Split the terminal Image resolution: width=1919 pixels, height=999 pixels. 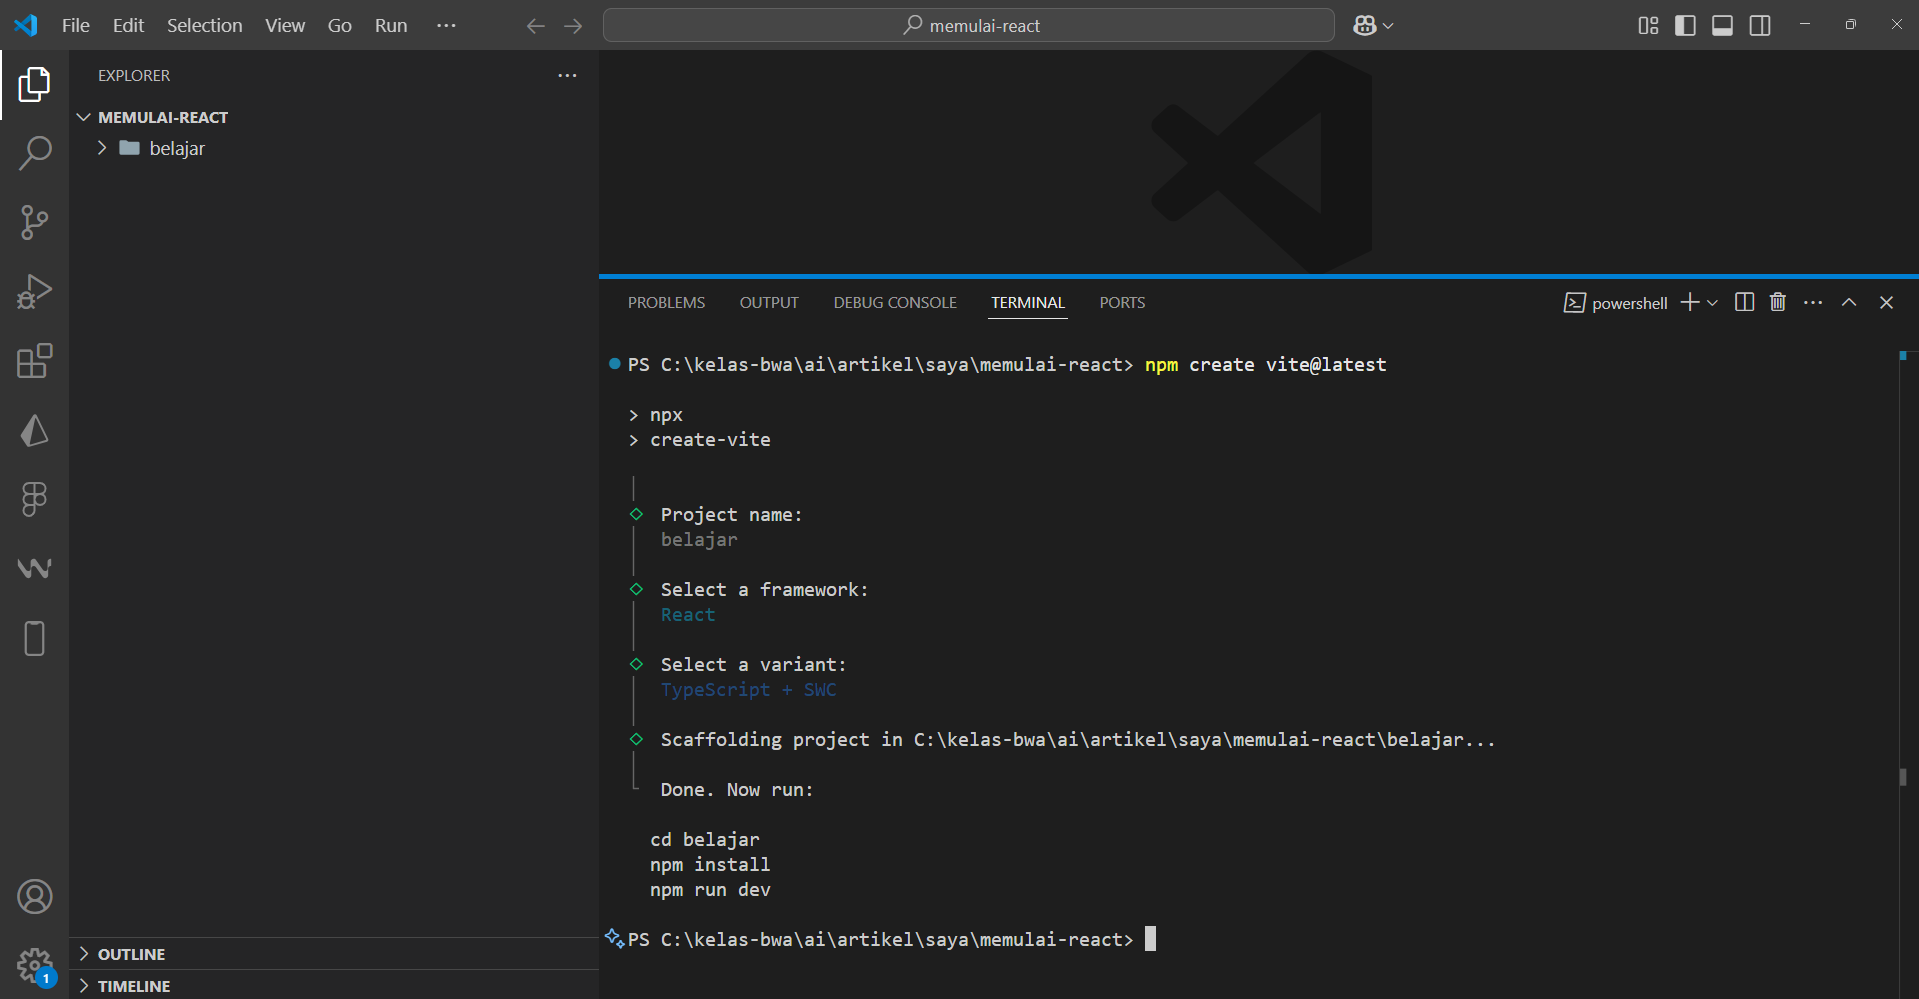pyautogui.click(x=1744, y=302)
